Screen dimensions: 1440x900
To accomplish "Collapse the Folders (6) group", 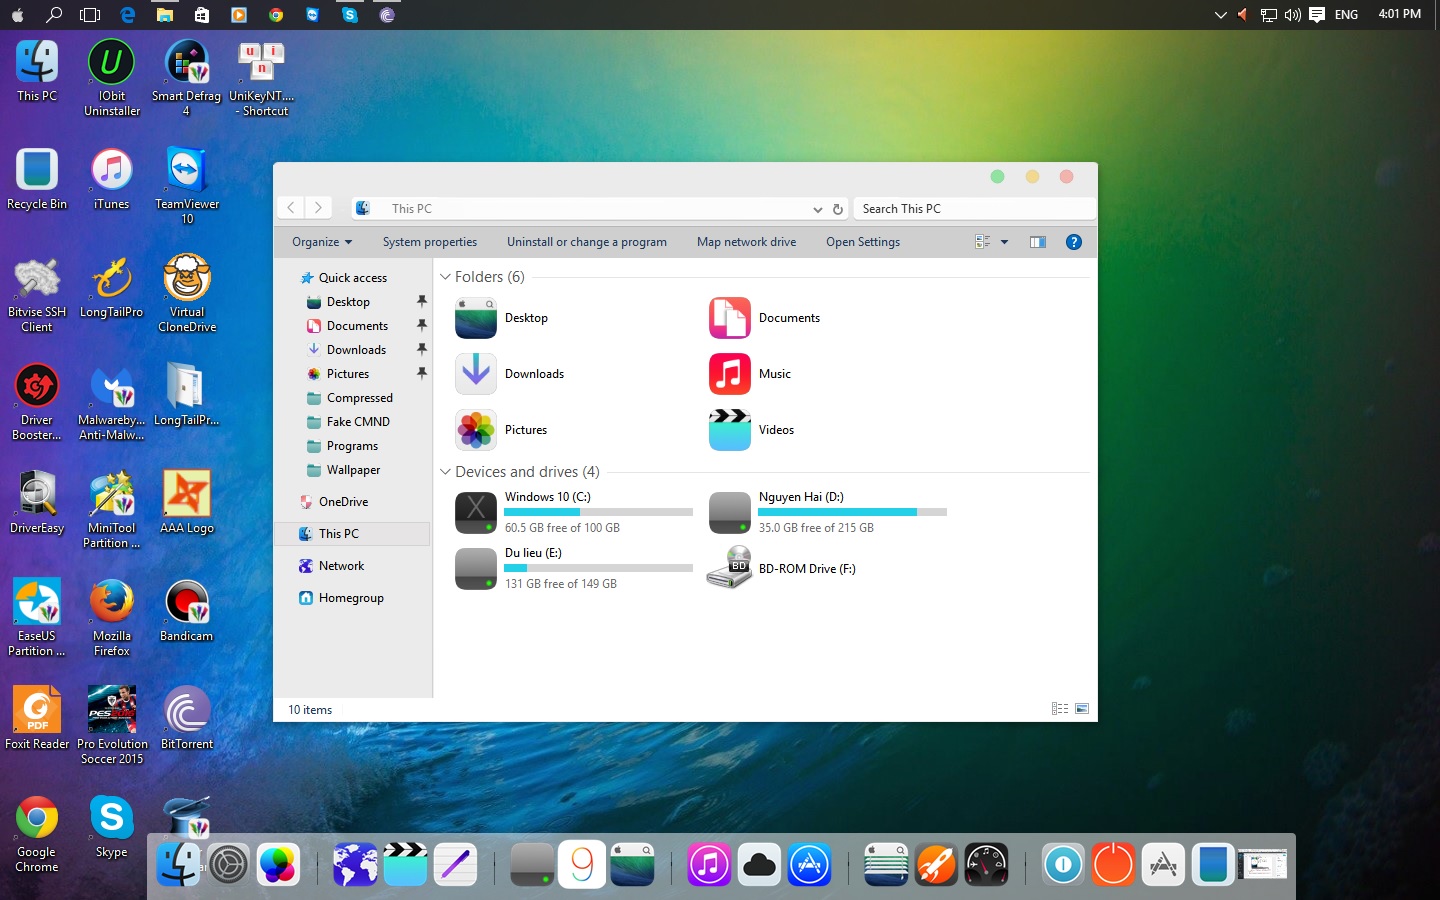I will tap(445, 277).
